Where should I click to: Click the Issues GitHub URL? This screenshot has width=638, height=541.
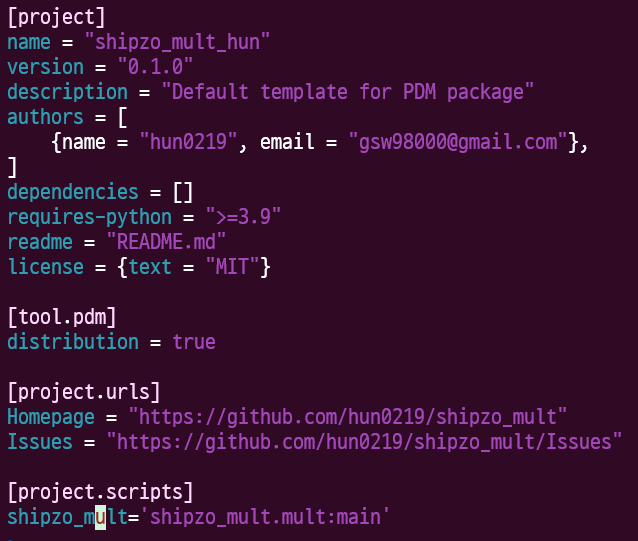click(x=364, y=442)
